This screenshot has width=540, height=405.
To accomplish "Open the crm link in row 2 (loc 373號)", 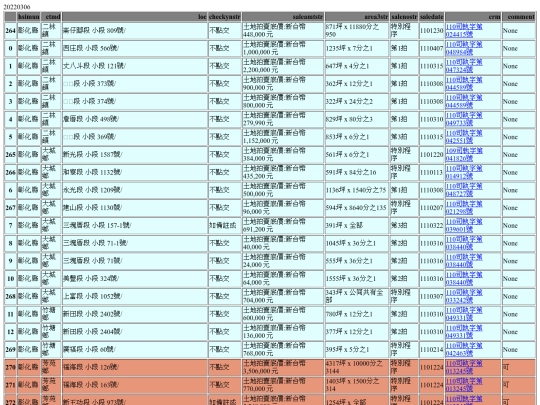I will click(464, 84).
